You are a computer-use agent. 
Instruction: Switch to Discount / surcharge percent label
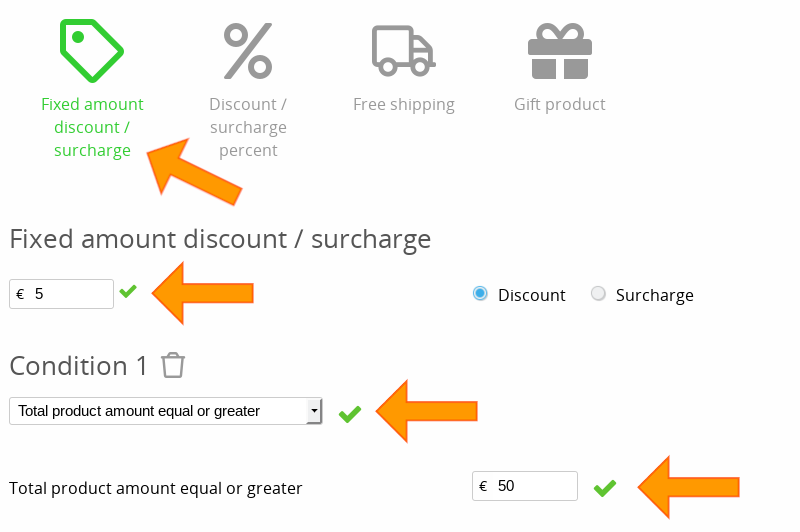(x=248, y=127)
